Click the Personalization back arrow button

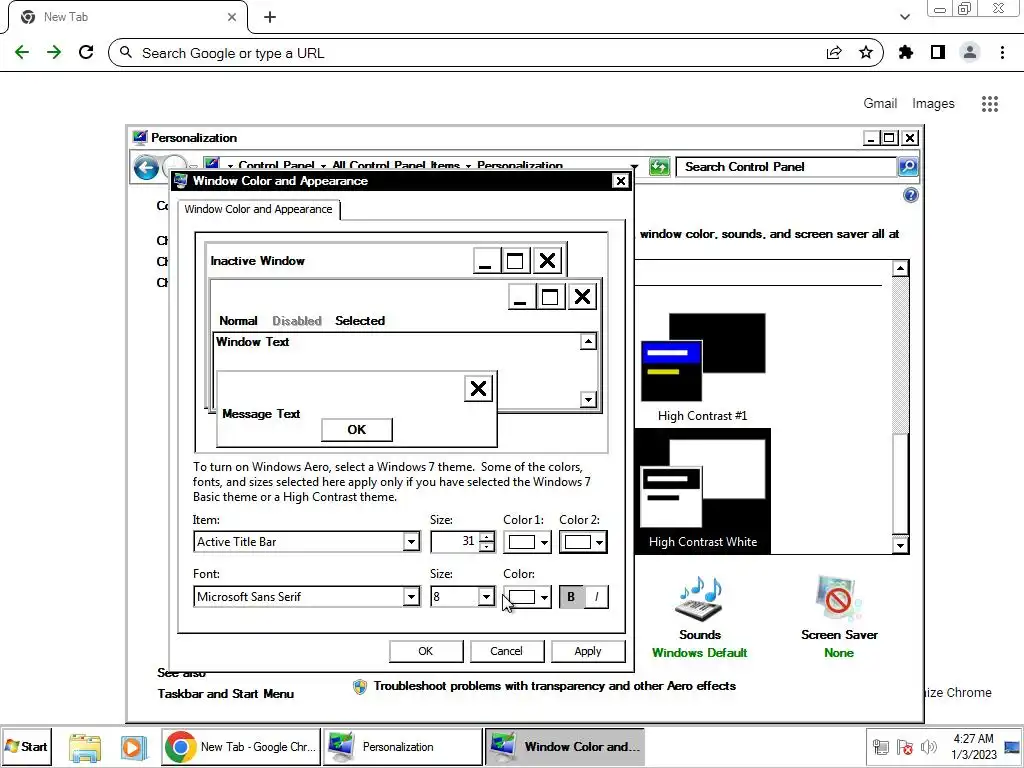click(x=146, y=168)
